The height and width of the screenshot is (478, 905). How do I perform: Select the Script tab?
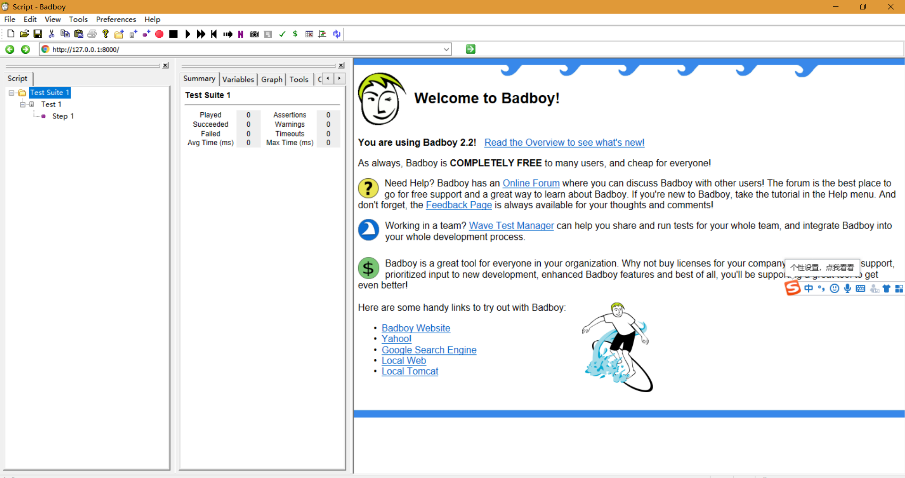[17, 78]
